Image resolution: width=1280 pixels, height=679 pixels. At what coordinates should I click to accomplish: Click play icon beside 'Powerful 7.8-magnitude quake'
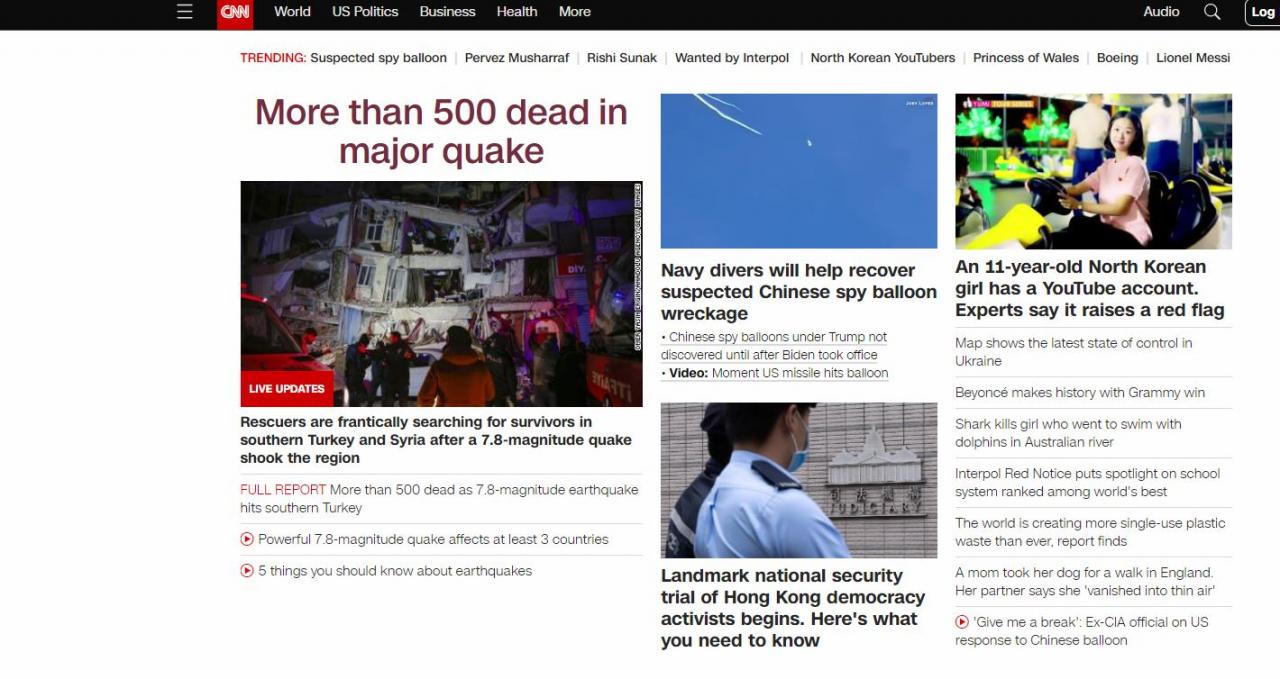(247, 539)
